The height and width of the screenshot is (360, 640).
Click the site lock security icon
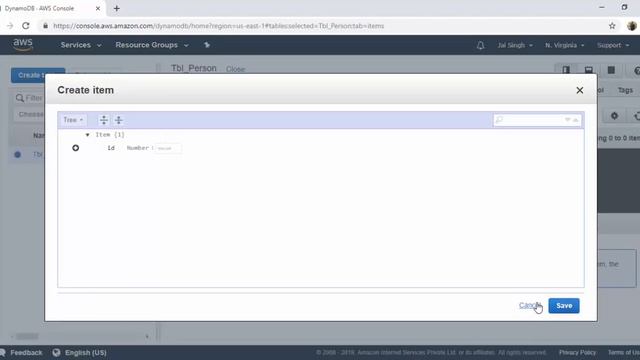(45, 26)
